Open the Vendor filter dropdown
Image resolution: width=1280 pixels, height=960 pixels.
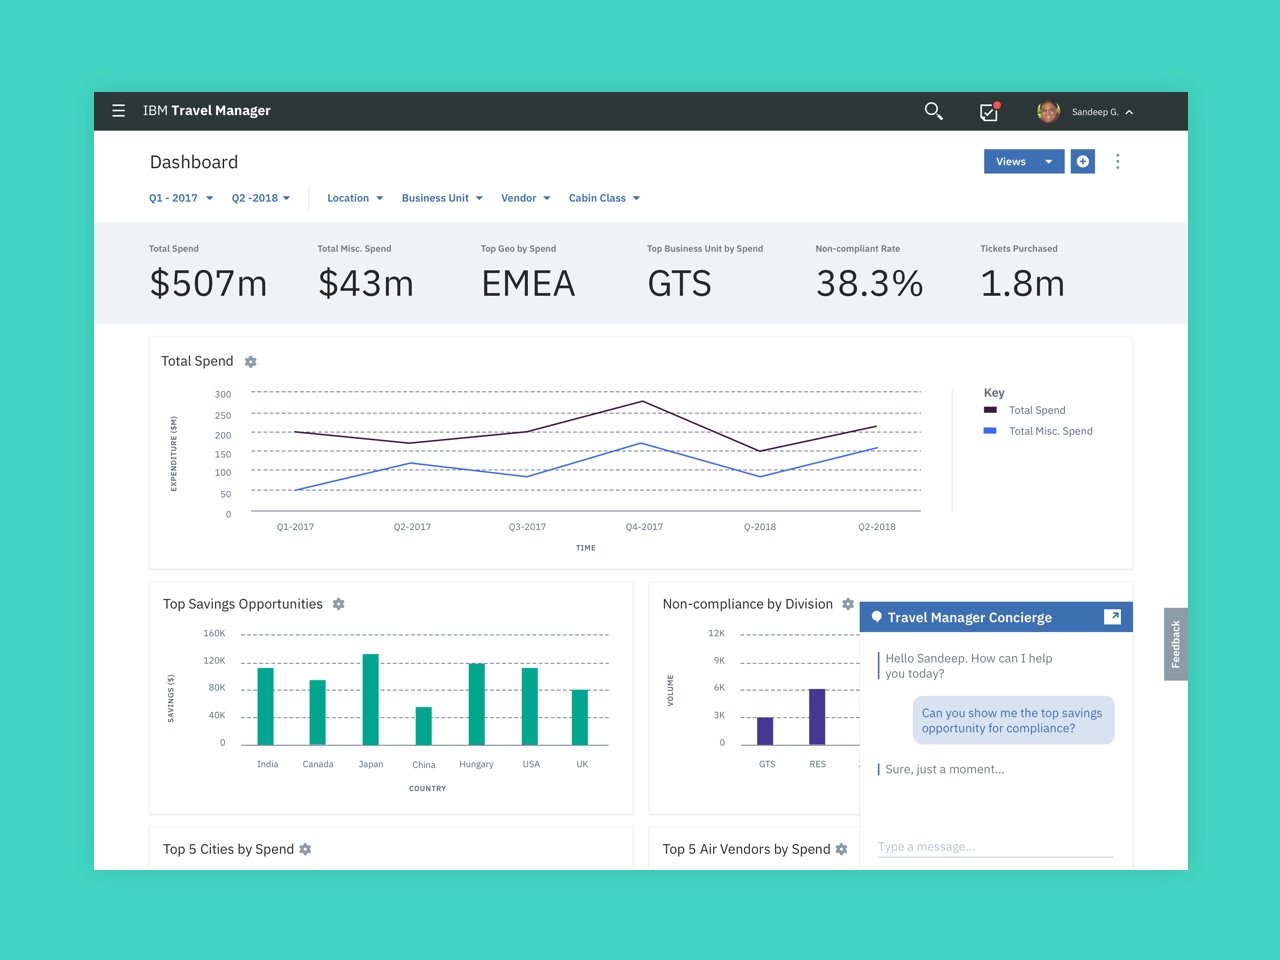524,197
